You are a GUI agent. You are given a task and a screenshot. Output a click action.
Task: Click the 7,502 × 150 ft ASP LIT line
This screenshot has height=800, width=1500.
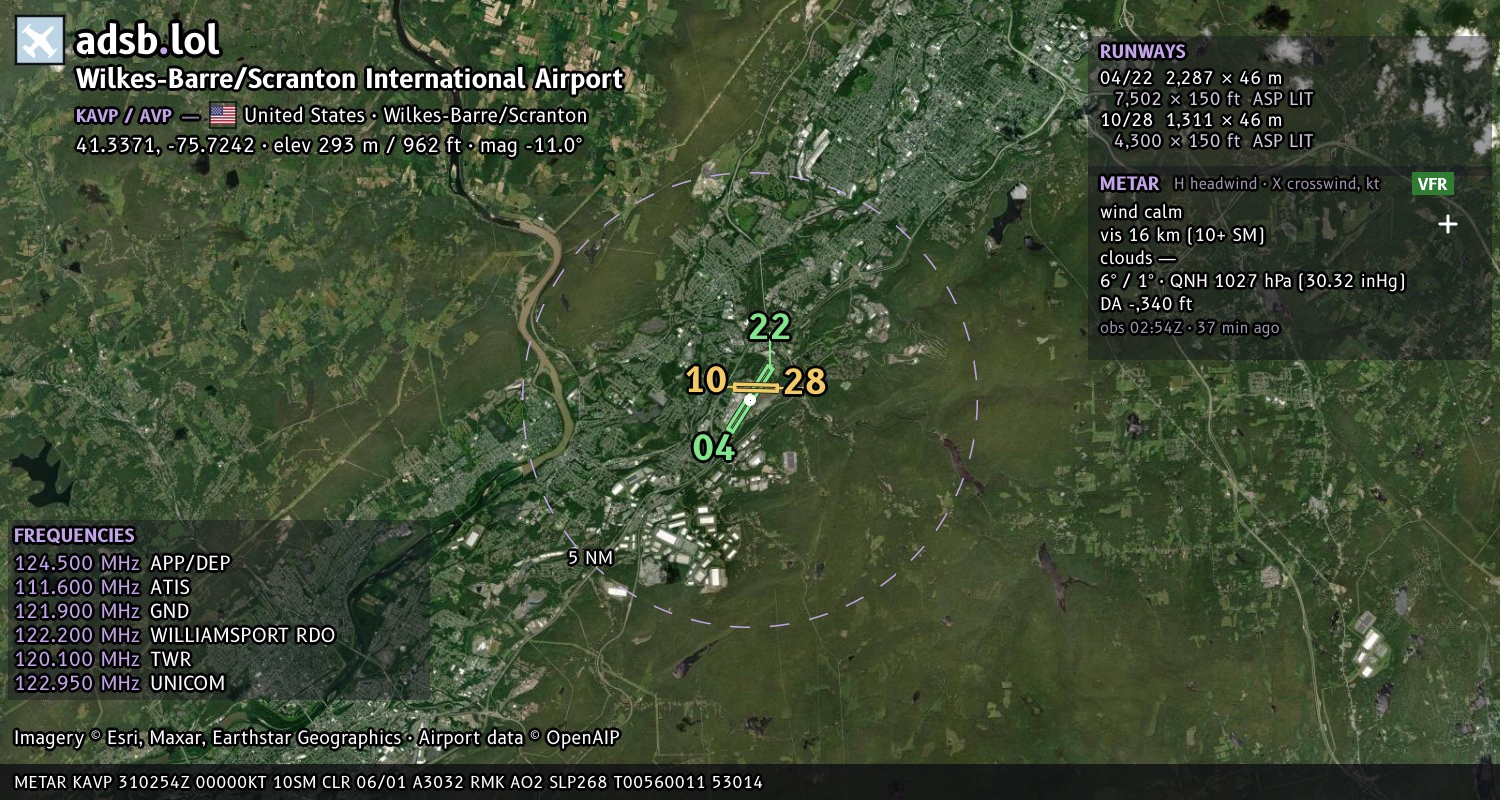click(1213, 99)
